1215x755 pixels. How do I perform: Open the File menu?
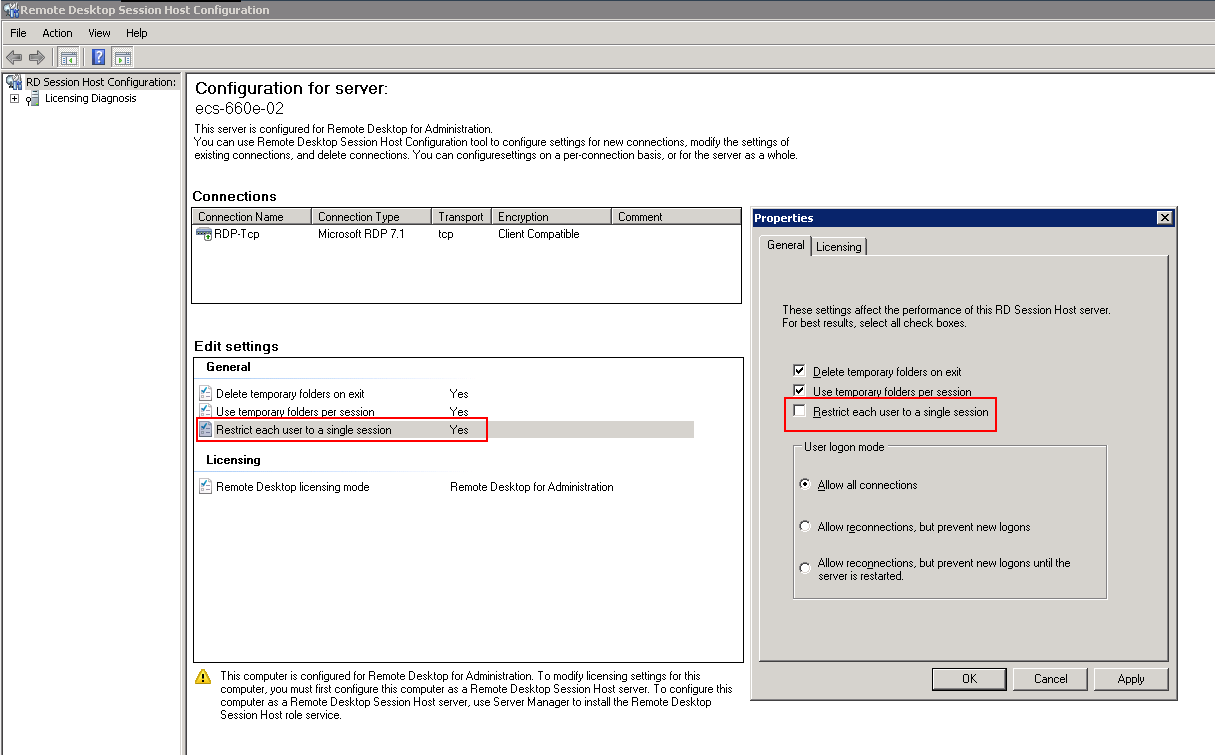click(18, 33)
